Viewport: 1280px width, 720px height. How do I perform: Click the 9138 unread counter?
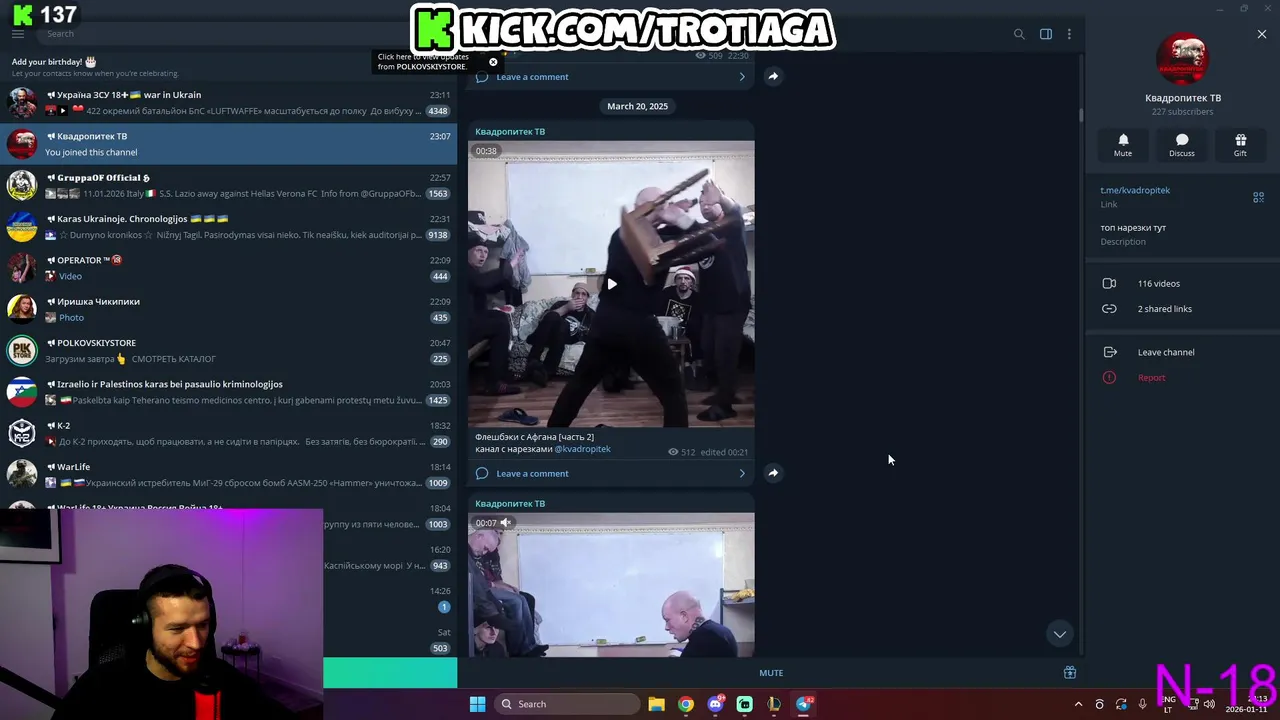point(438,235)
